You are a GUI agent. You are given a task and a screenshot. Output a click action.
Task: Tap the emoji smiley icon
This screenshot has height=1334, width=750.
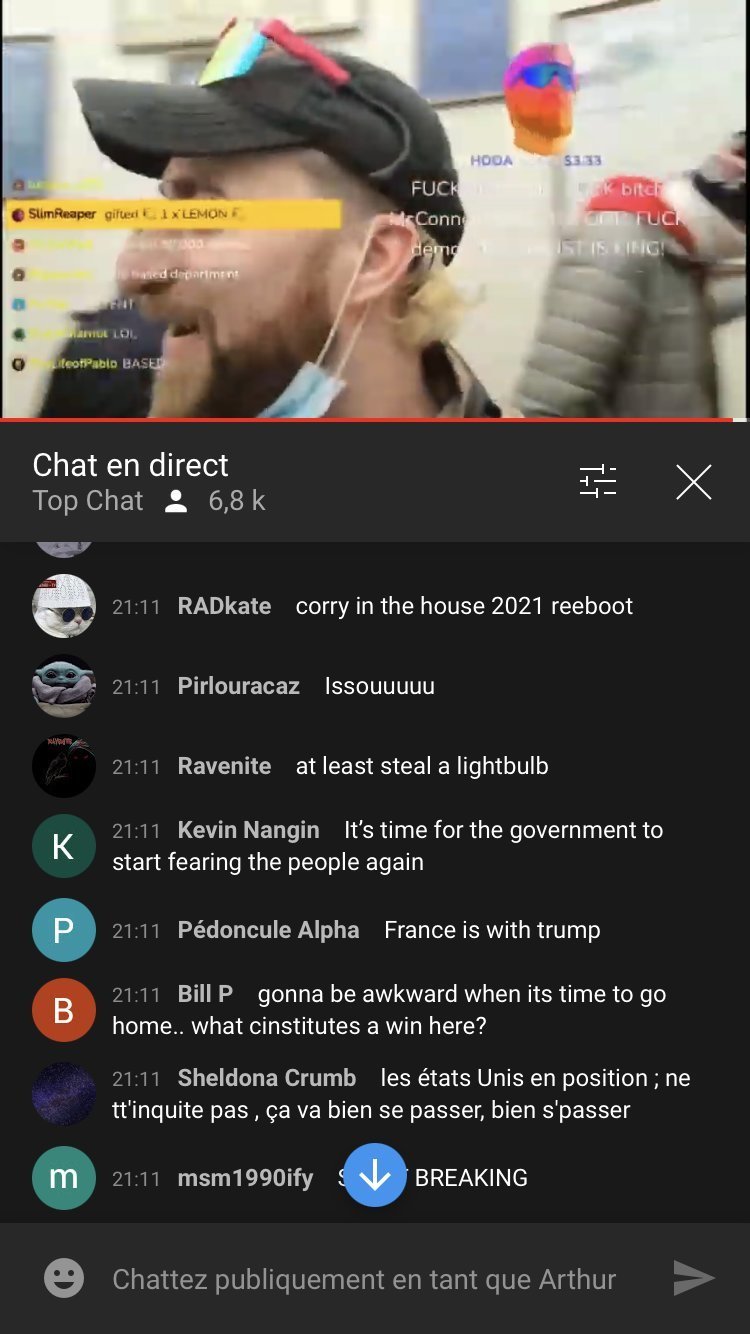tap(64, 1278)
